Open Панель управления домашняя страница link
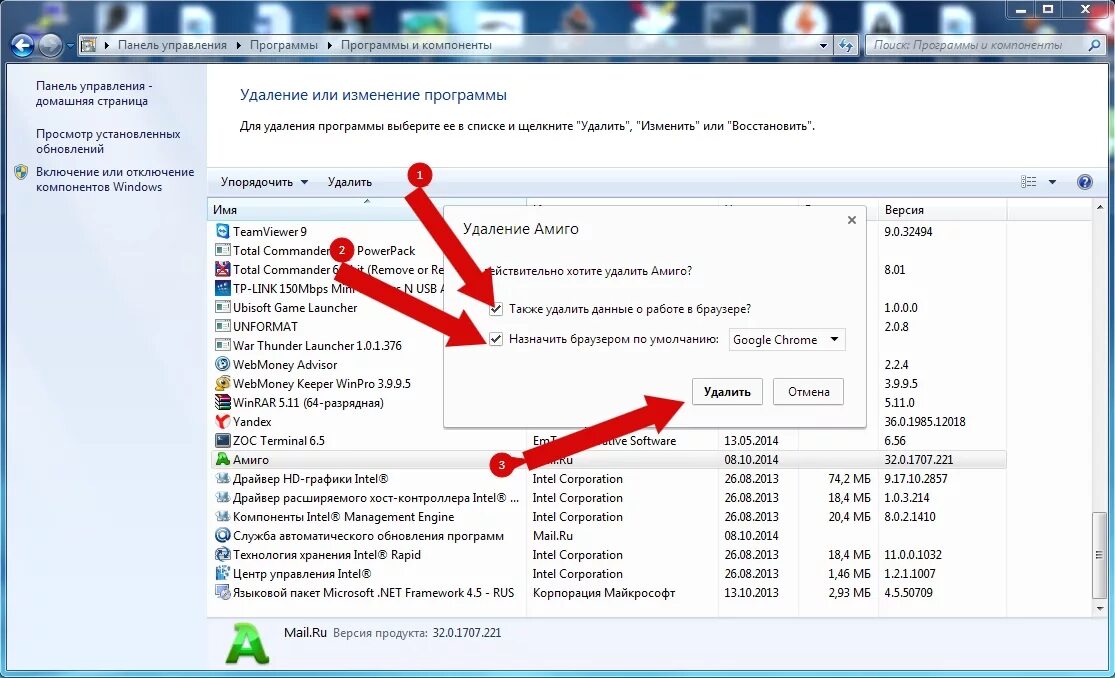Screen dimensions: 1115x678 tap(93, 93)
